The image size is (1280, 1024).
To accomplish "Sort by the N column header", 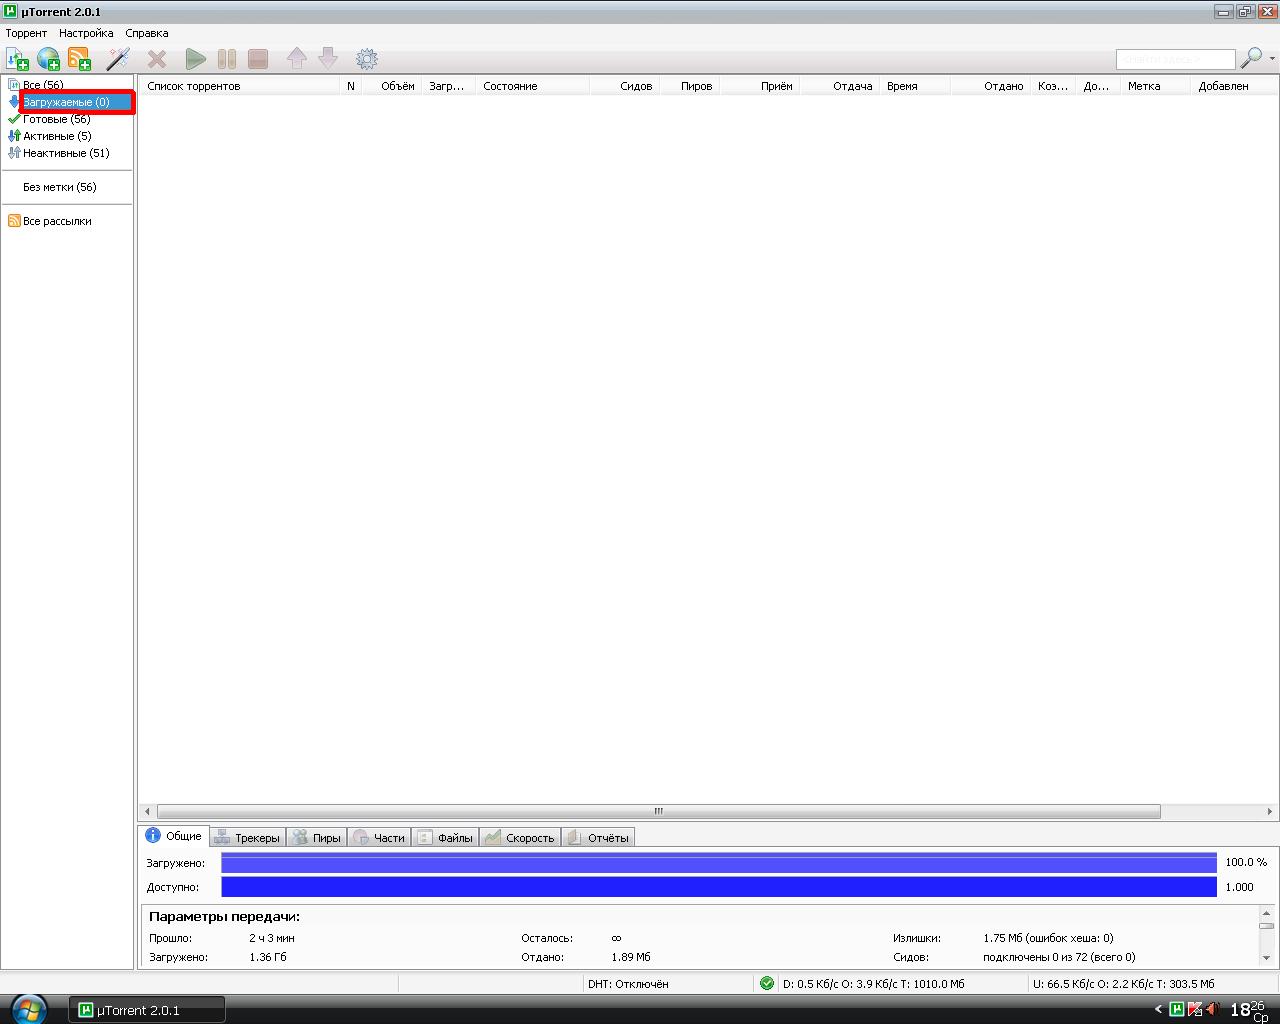I will coord(350,86).
